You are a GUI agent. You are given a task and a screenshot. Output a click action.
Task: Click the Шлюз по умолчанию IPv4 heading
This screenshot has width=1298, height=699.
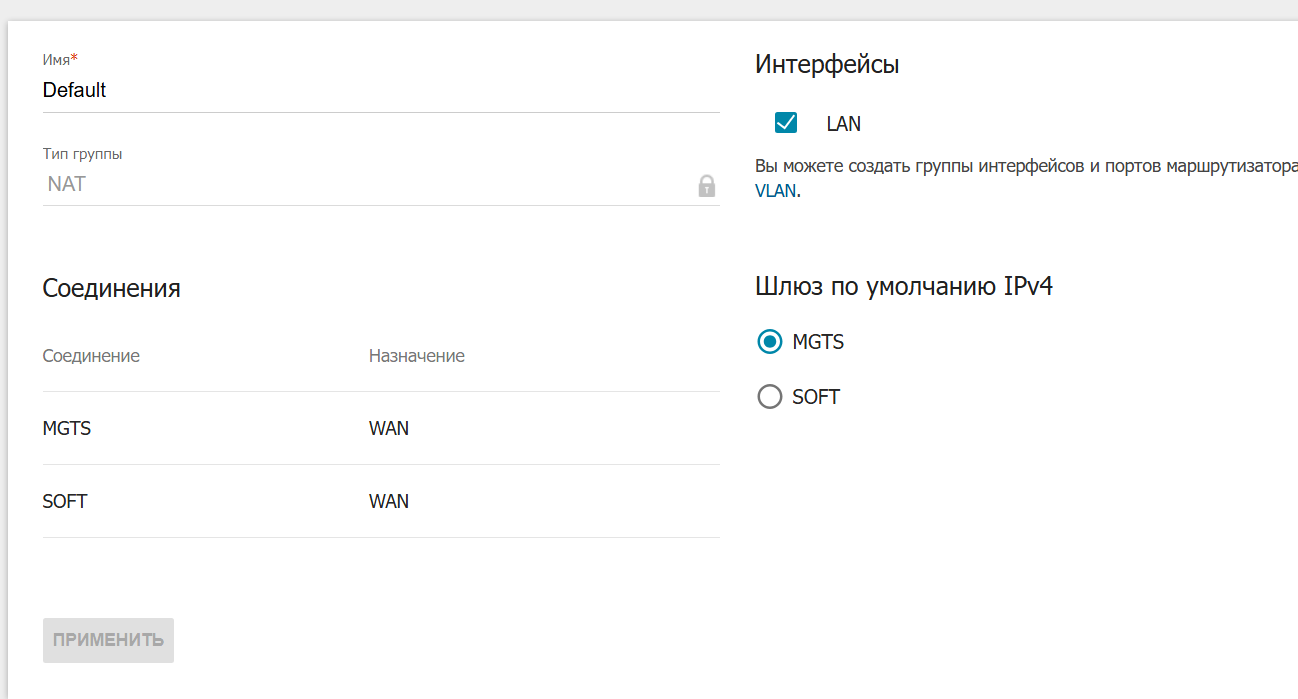pos(904,287)
